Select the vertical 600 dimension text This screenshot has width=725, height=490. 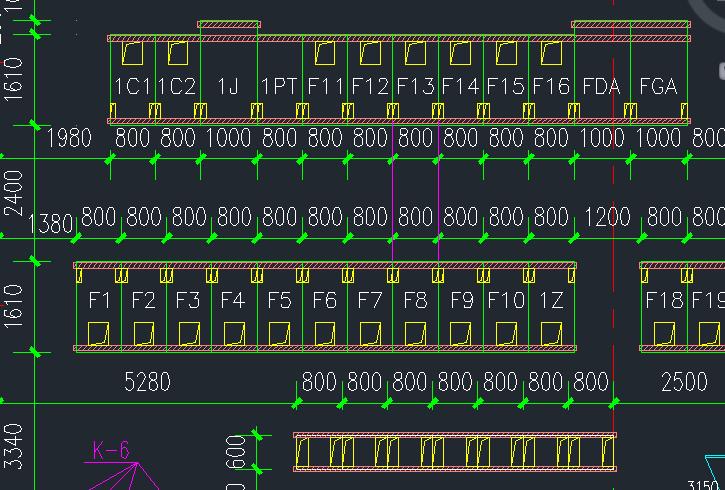237,451
